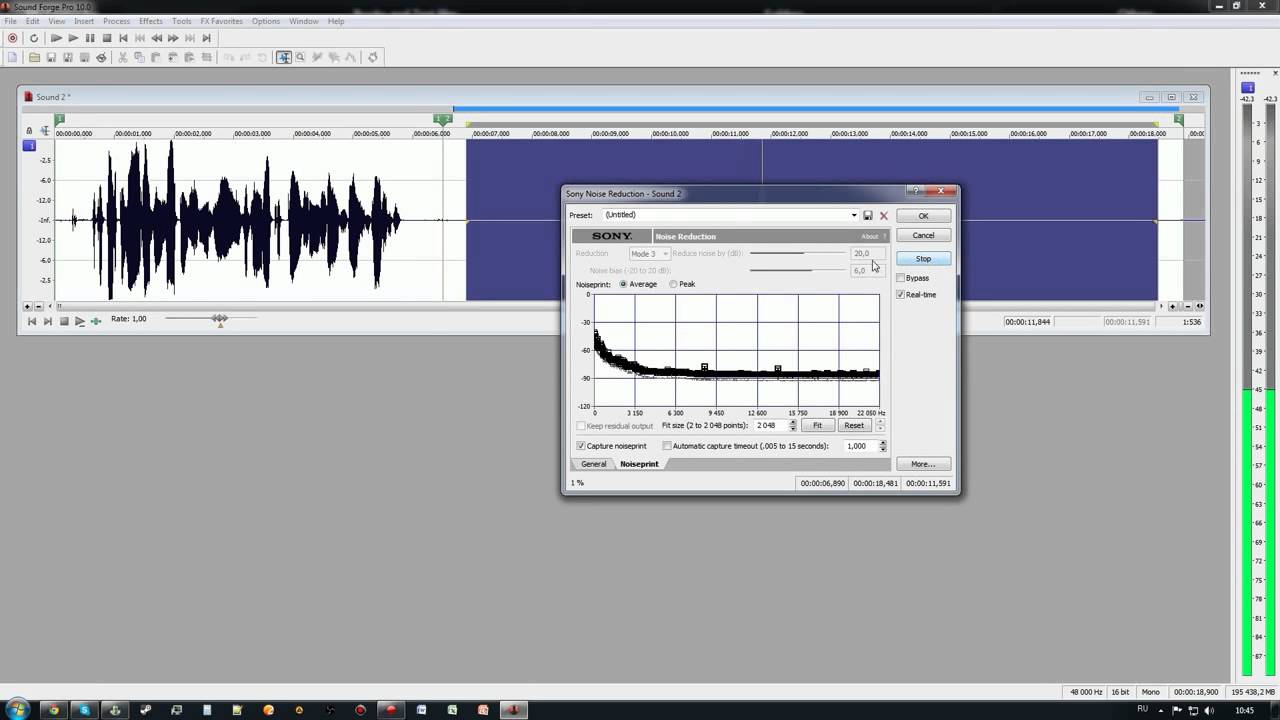
Task: Save the file with the Save icon
Action: coord(51,57)
